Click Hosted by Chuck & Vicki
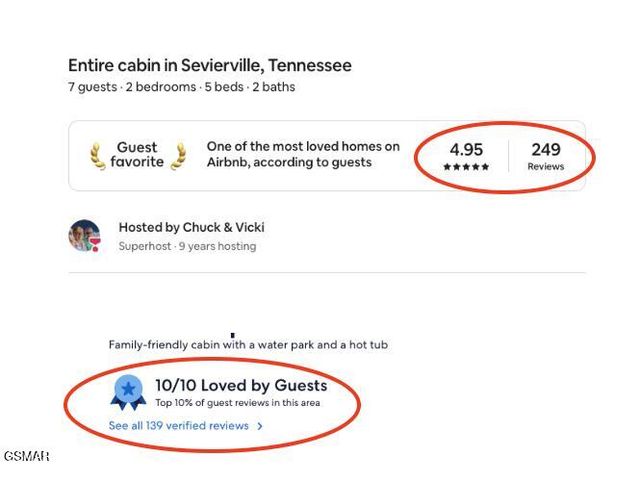640x477 pixels. click(x=191, y=227)
